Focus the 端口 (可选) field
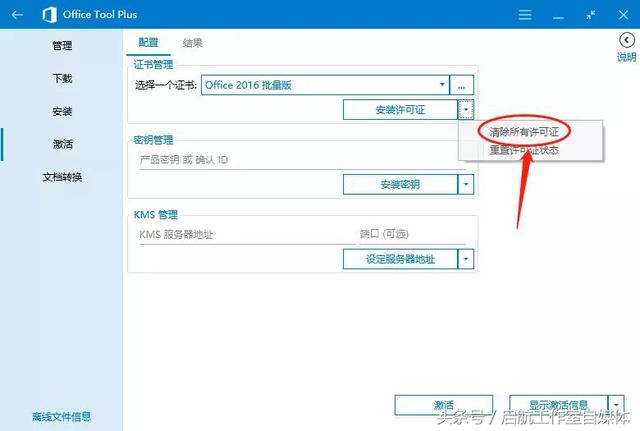Screen dimensions: 640x431 [x=412, y=234]
